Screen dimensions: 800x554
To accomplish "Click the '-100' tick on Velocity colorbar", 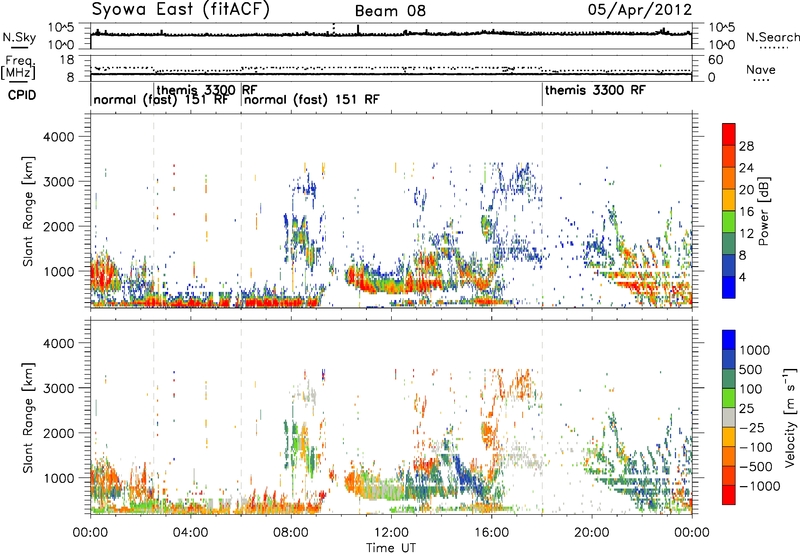I will (x=756, y=447).
